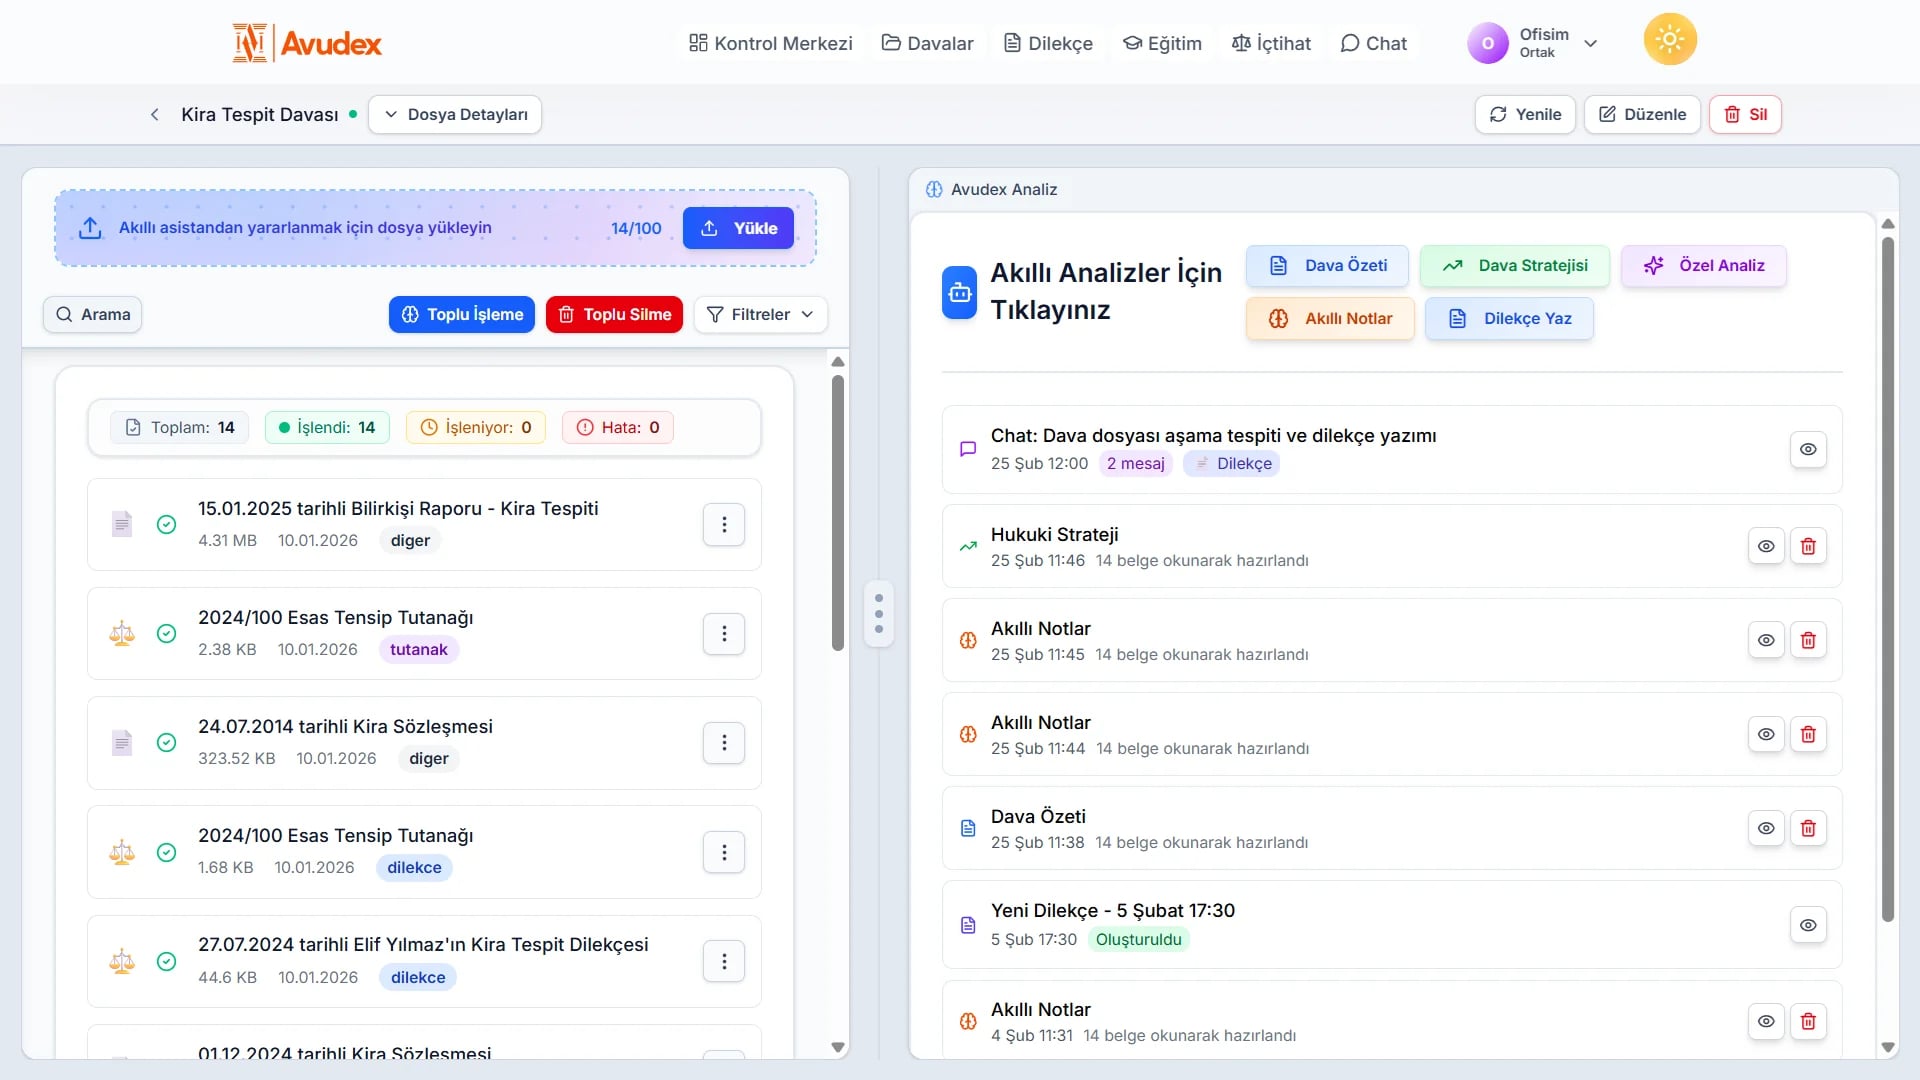Expand the Dosya Detayları dropdown

(x=455, y=115)
